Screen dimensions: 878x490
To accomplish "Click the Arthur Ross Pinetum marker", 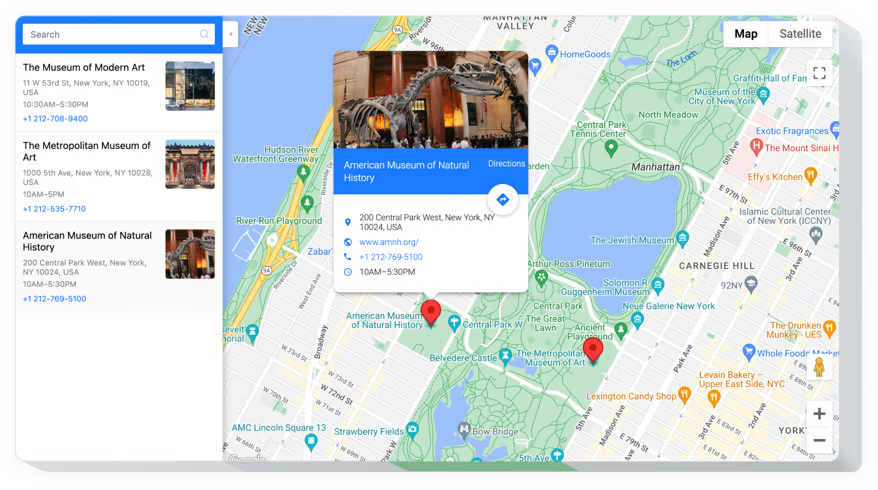I will pos(541,277).
